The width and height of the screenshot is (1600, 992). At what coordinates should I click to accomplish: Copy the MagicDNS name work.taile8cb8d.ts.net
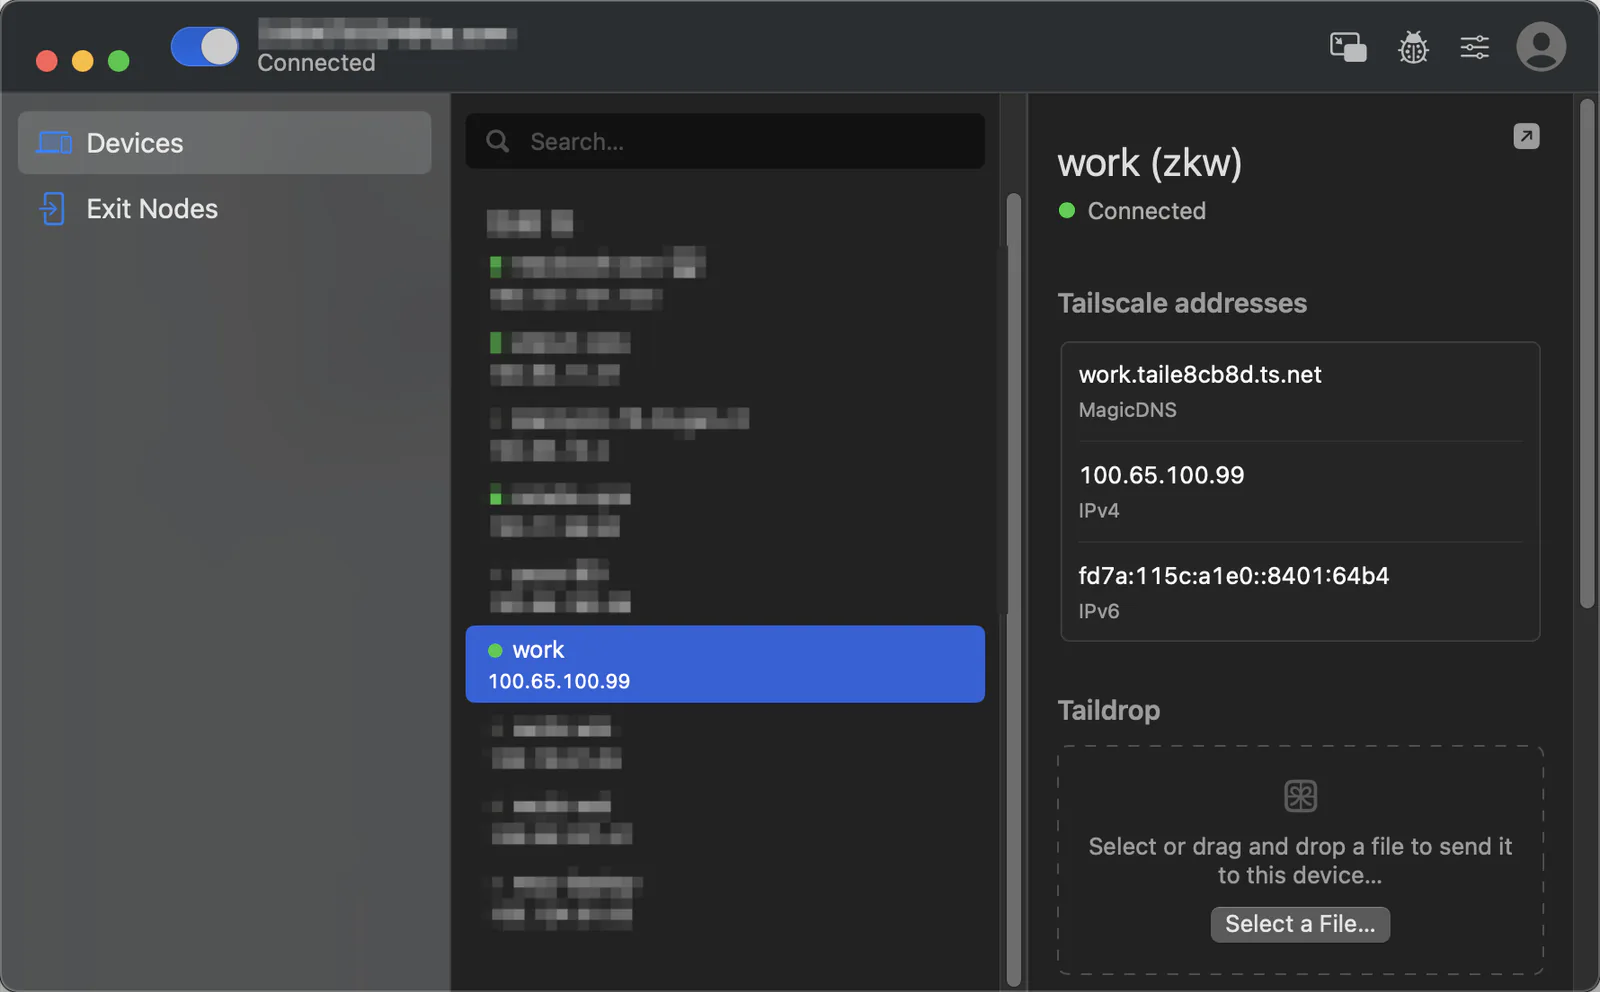click(x=1200, y=375)
